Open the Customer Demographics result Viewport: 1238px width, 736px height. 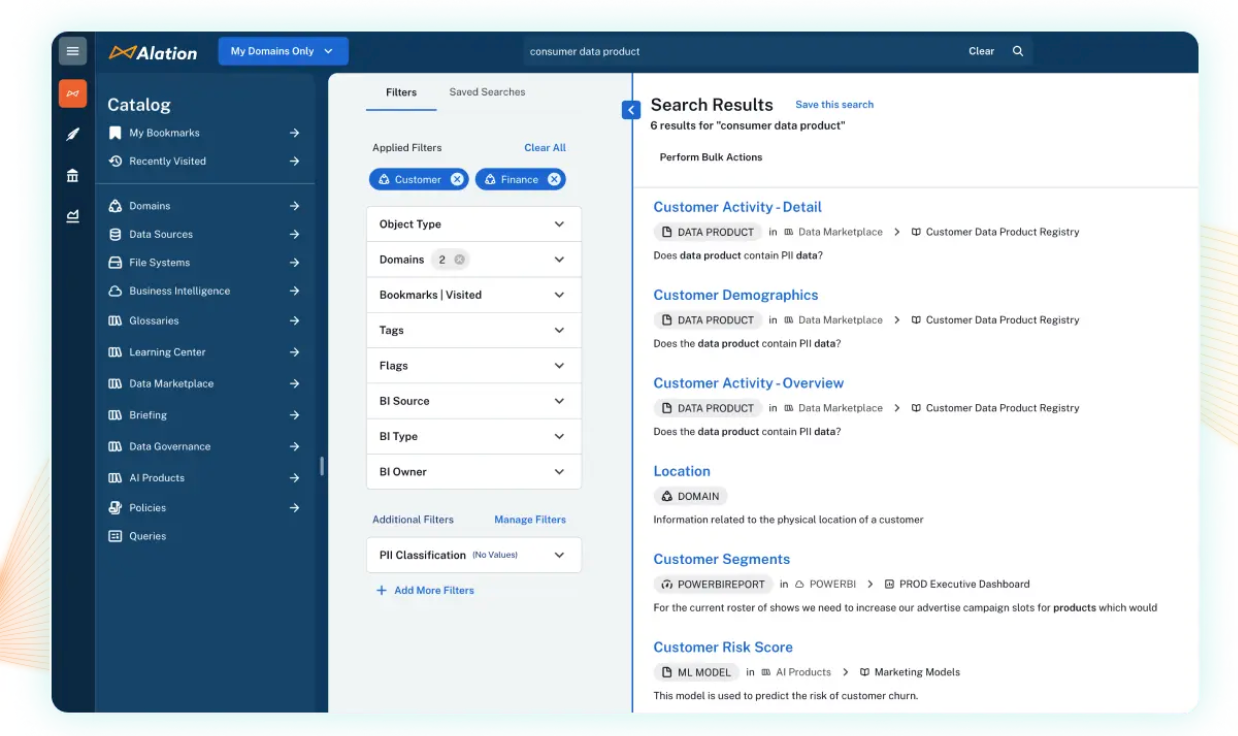point(735,295)
